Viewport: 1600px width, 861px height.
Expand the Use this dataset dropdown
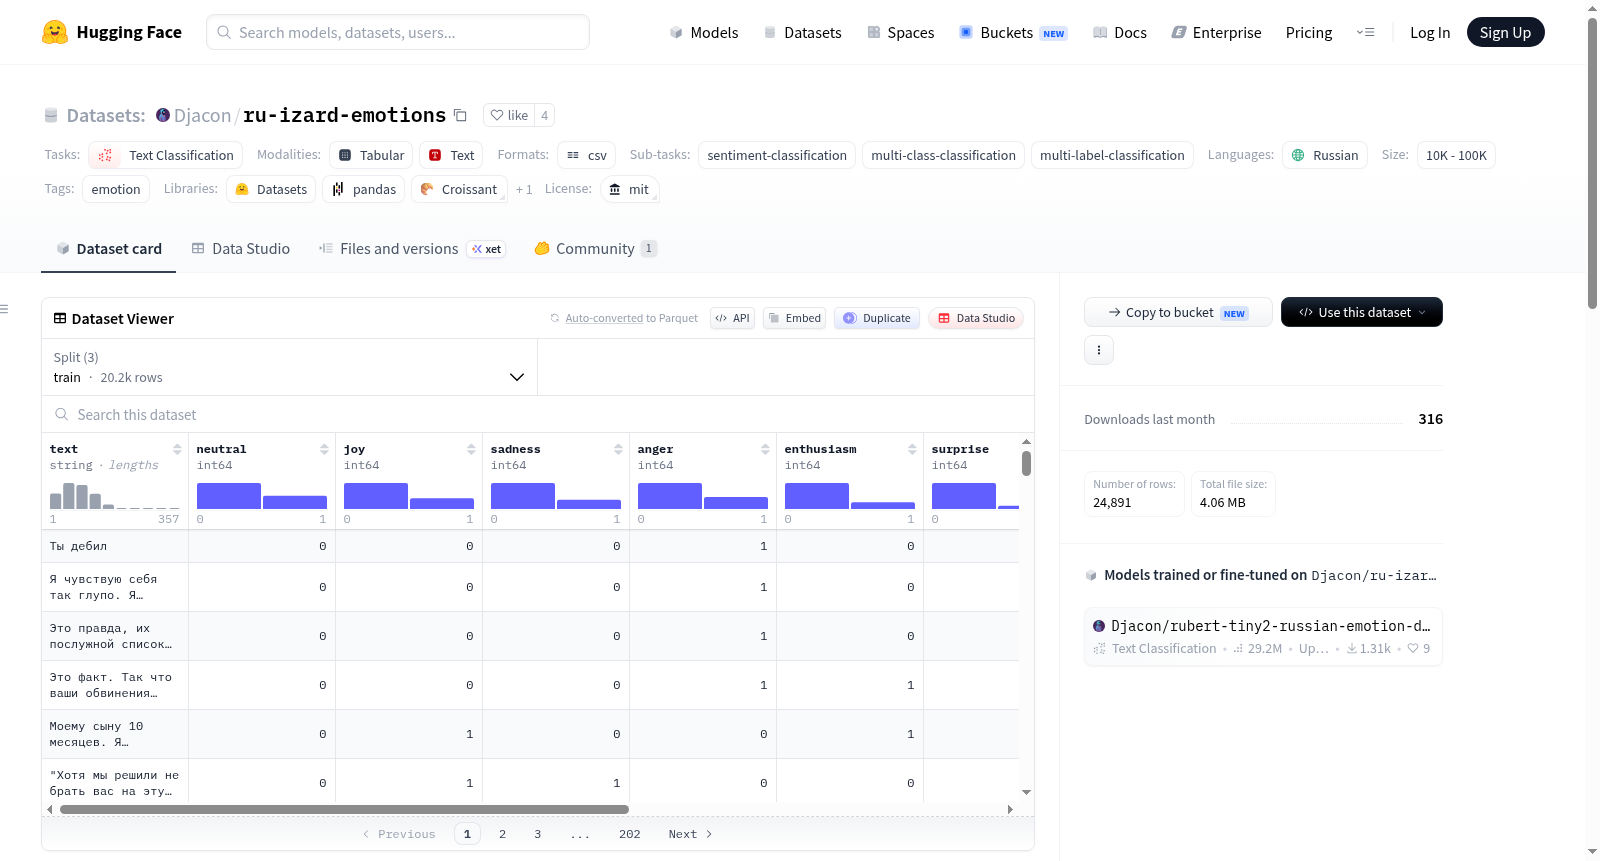click(x=1362, y=312)
